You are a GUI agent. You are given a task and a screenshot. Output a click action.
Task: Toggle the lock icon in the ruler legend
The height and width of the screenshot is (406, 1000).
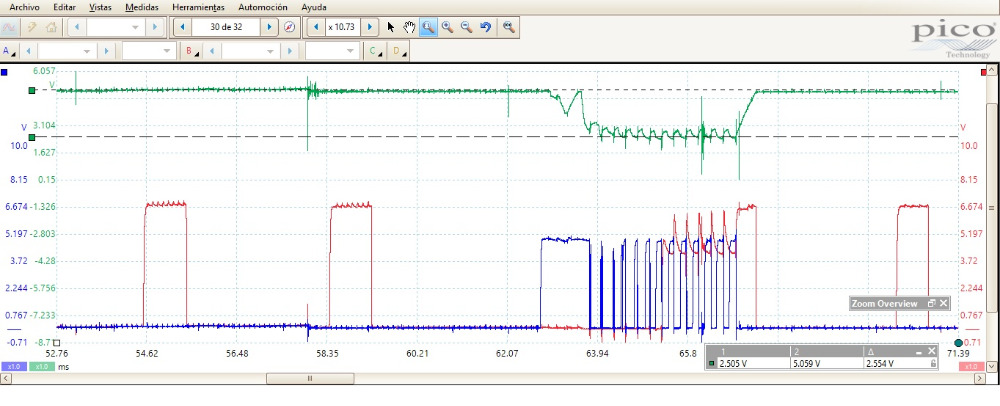coord(933,364)
